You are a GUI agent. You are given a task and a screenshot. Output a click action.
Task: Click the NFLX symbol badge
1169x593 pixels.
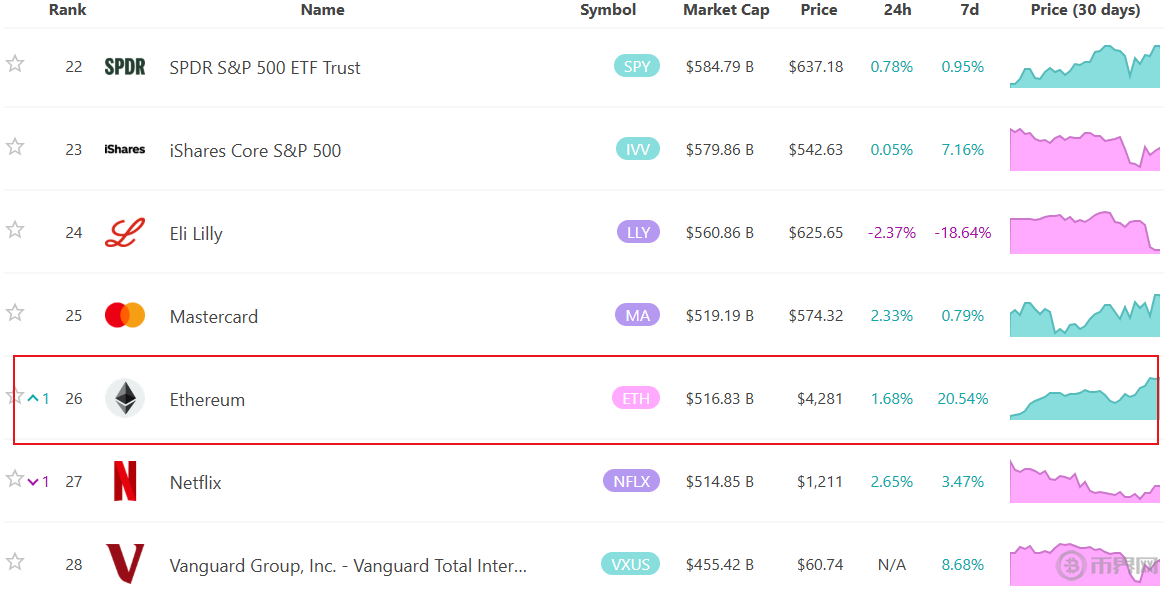pyautogui.click(x=632, y=481)
